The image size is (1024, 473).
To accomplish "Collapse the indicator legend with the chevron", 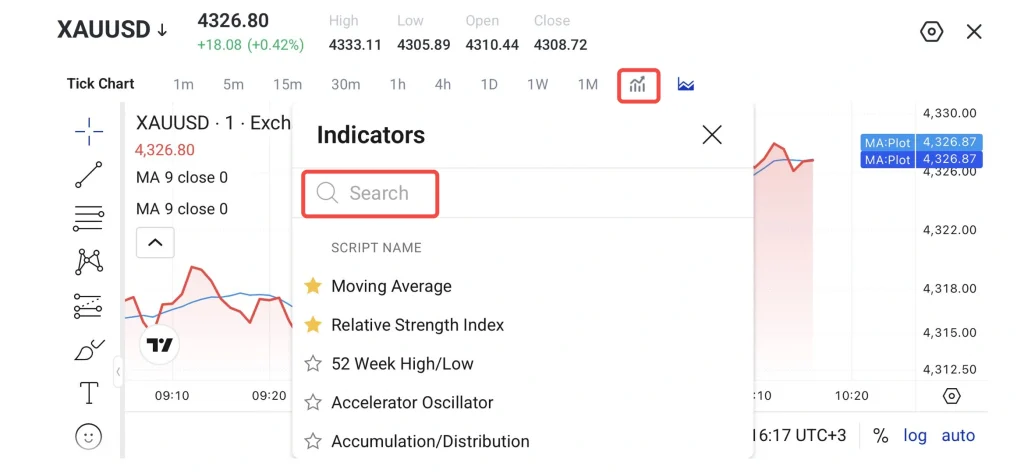I will (x=155, y=242).
